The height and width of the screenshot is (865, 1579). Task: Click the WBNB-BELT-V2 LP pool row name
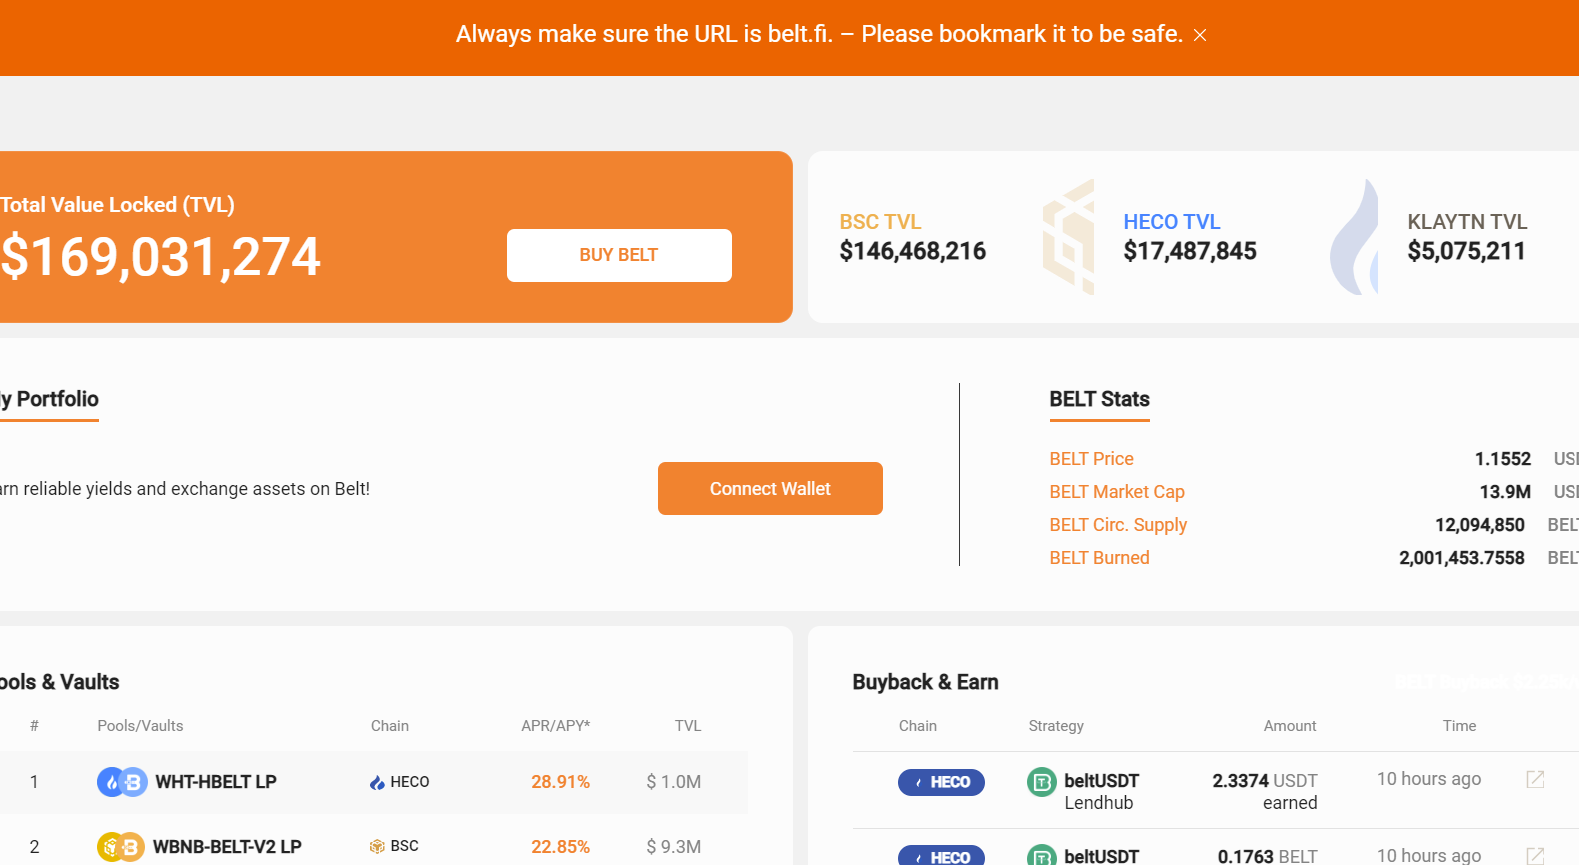coord(227,847)
